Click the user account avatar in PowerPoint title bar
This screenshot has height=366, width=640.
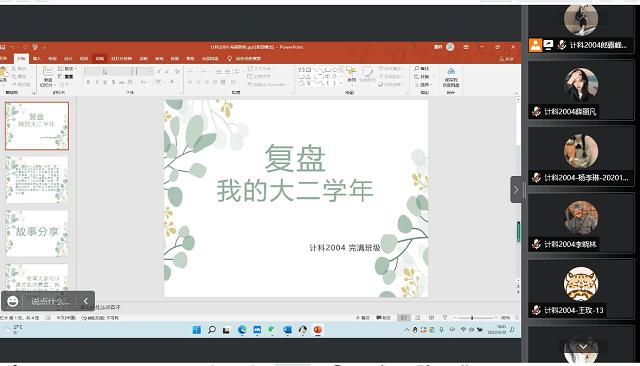point(450,47)
